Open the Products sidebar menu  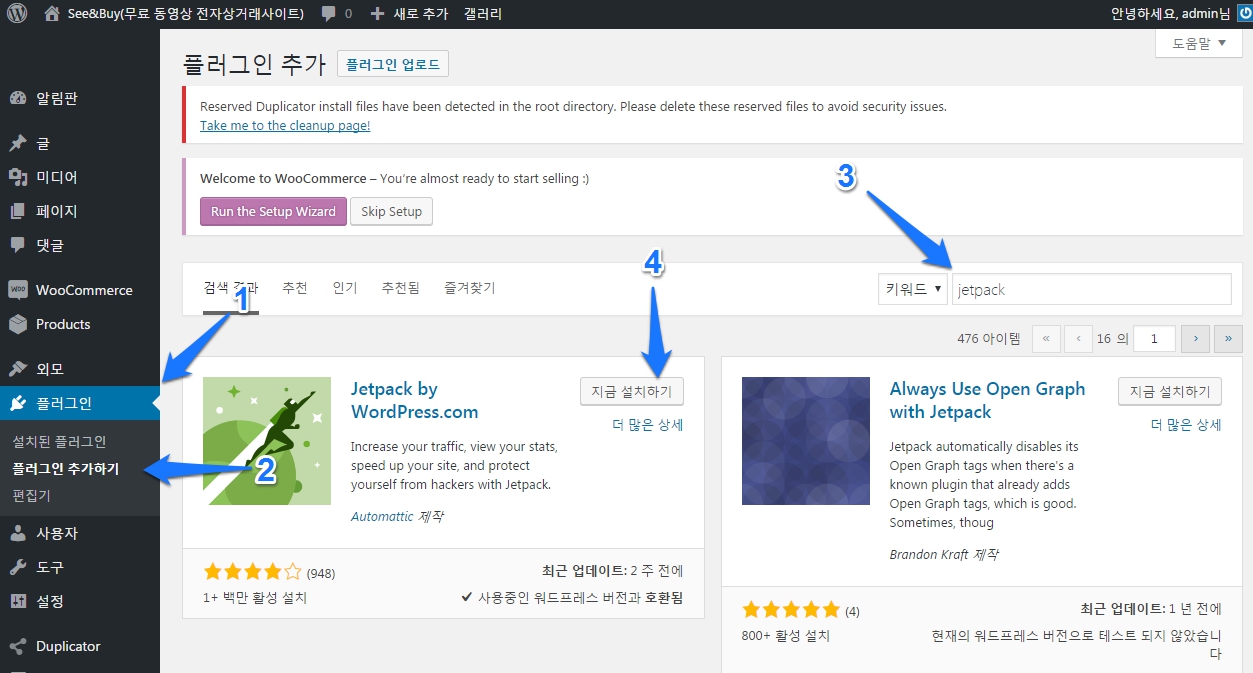pyautogui.click(x=63, y=324)
